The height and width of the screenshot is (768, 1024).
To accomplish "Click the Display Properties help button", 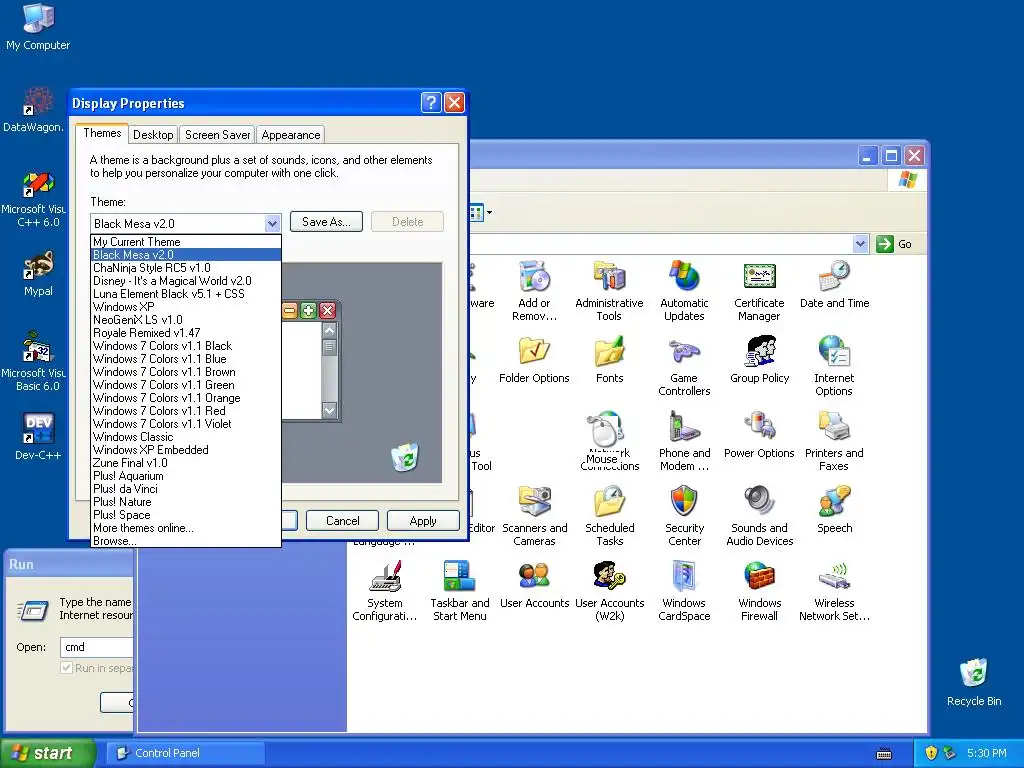I will [431, 103].
